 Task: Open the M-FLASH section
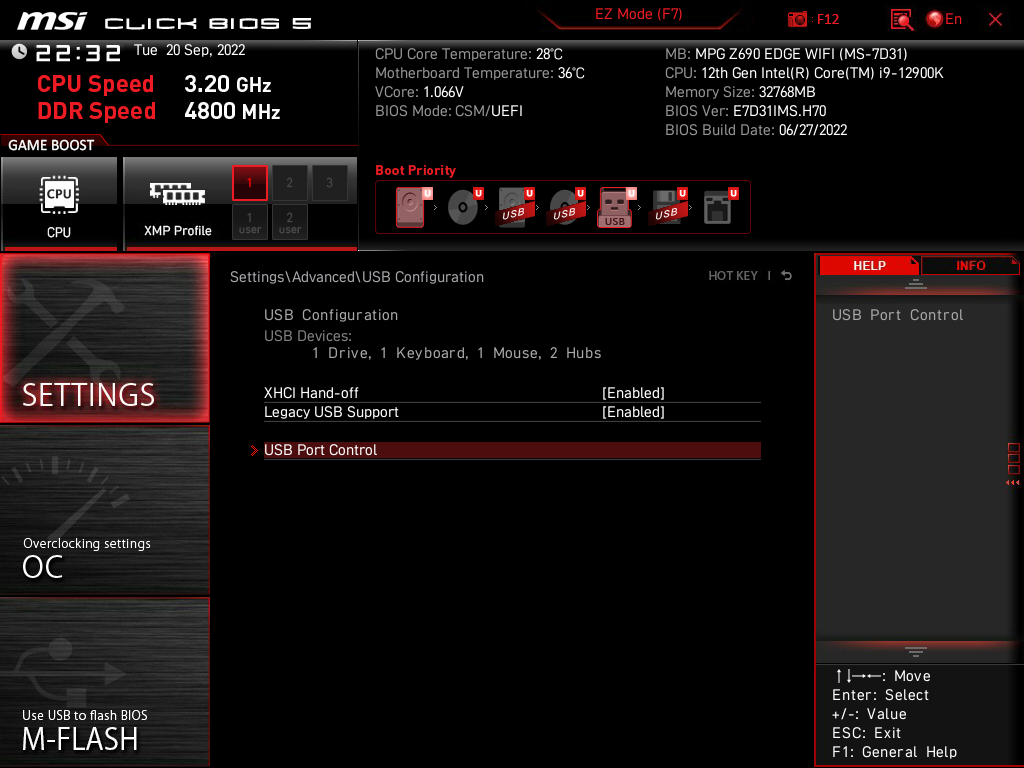[x=104, y=682]
